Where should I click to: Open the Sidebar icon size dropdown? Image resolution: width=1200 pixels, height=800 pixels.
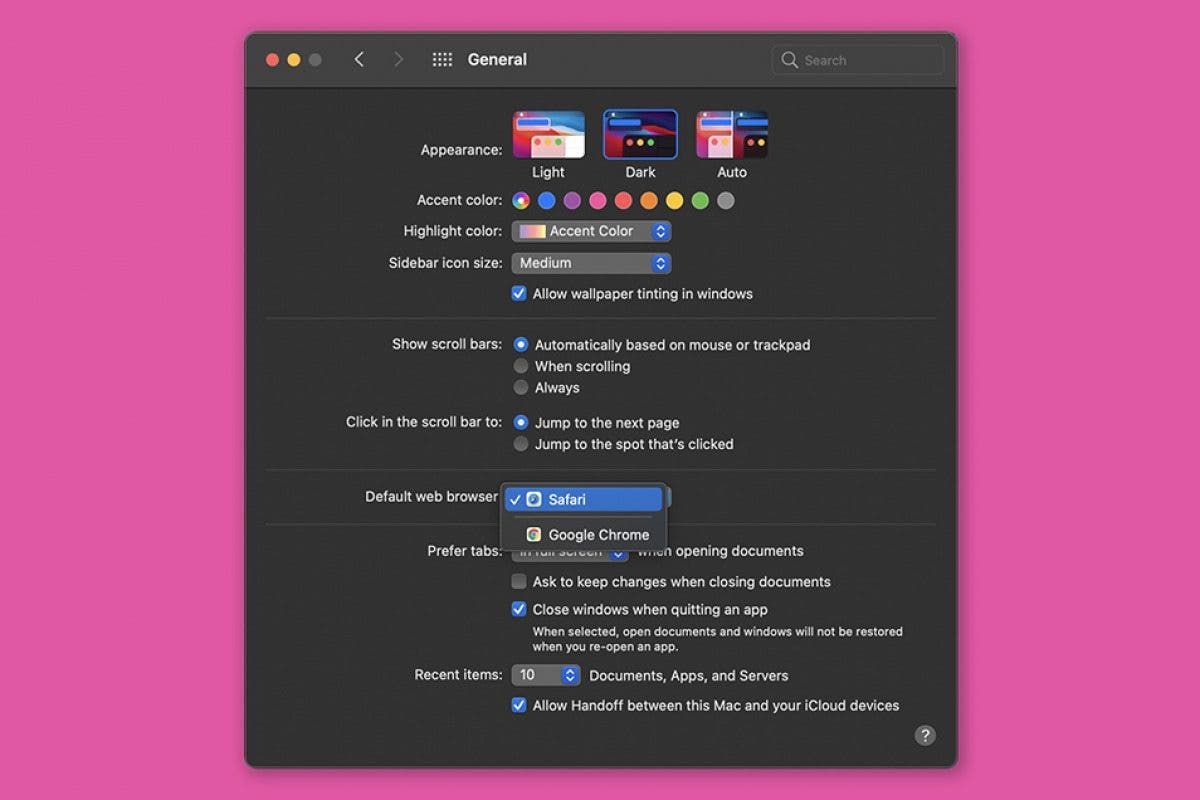[591, 263]
